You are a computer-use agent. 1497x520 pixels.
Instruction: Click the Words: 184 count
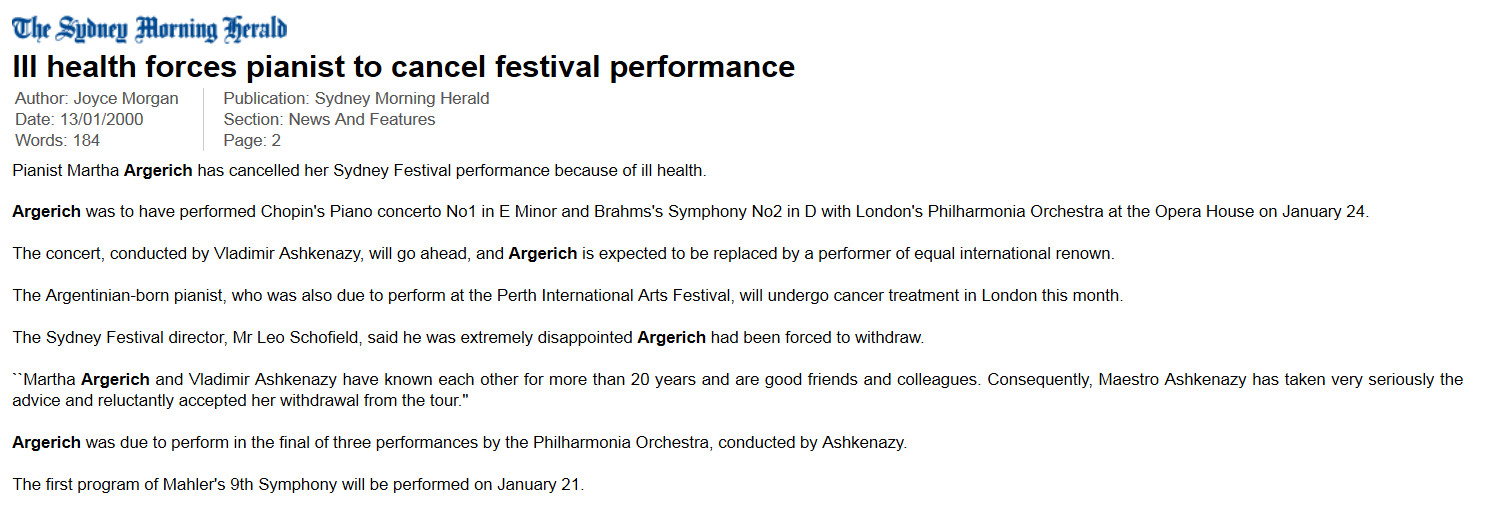pos(57,140)
